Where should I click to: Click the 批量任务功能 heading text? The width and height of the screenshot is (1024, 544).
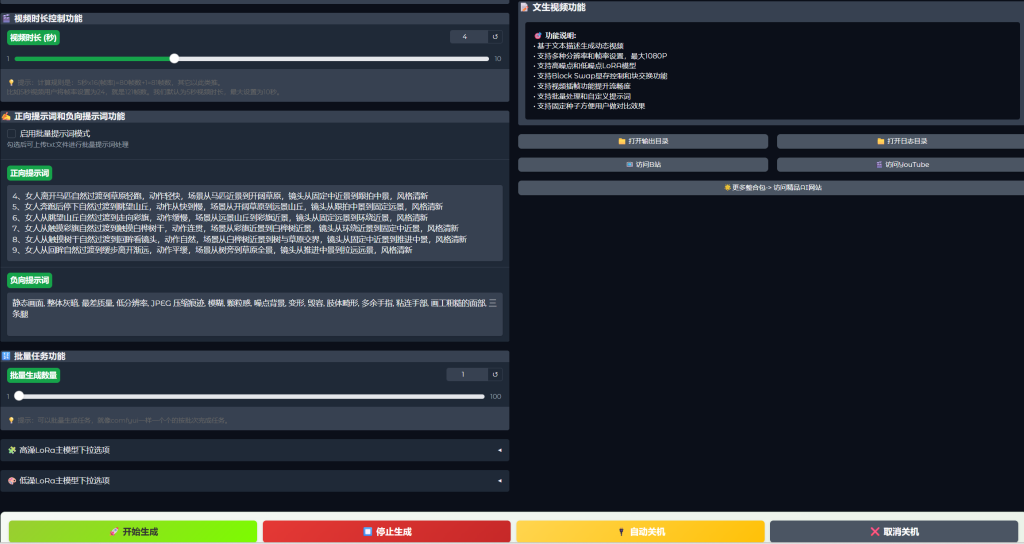(x=40, y=356)
